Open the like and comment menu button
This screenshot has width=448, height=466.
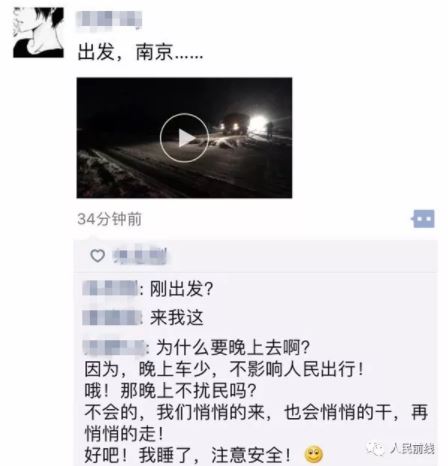point(423,219)
